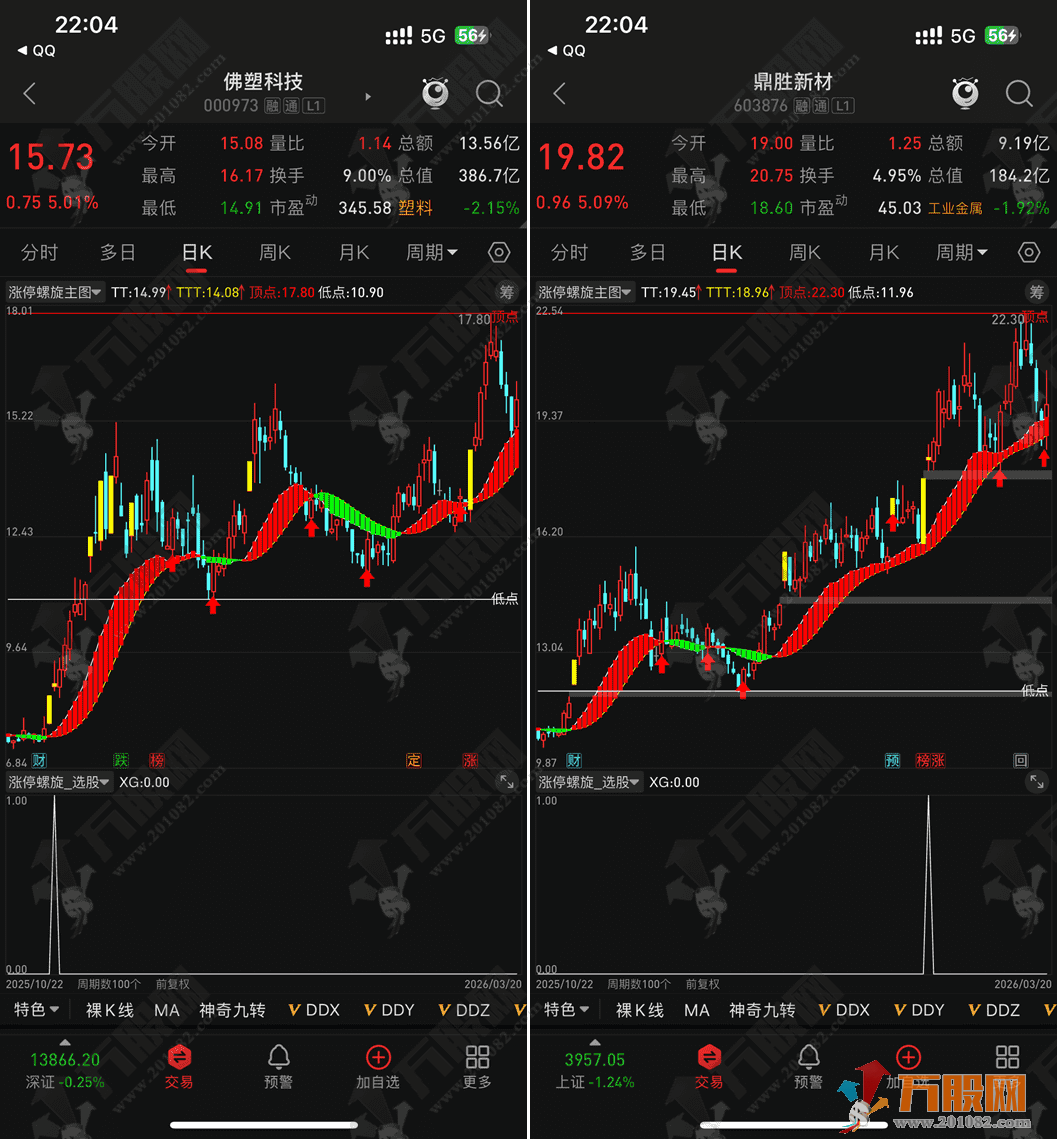The image size is (1057, 1139).
Task: Switch to the 分时 intraday tab
Action: click(x=39, y=252)
